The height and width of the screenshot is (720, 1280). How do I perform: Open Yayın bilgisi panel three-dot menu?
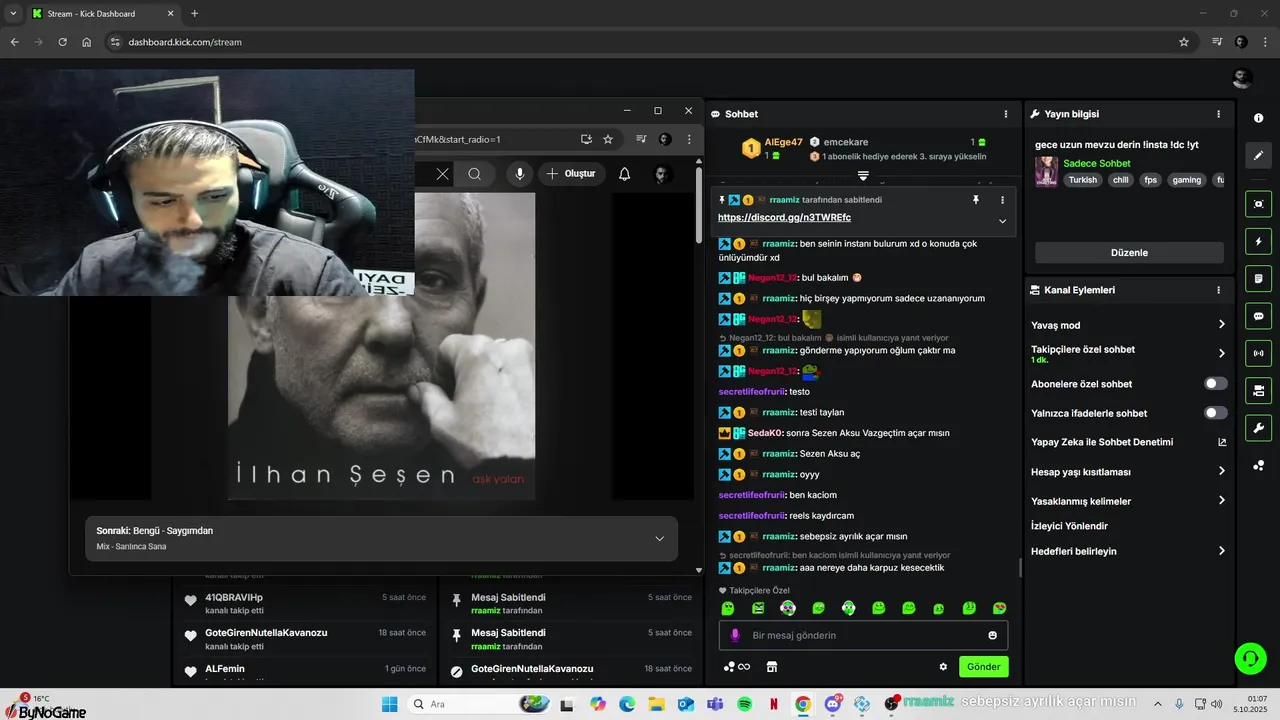(1218, 114)
